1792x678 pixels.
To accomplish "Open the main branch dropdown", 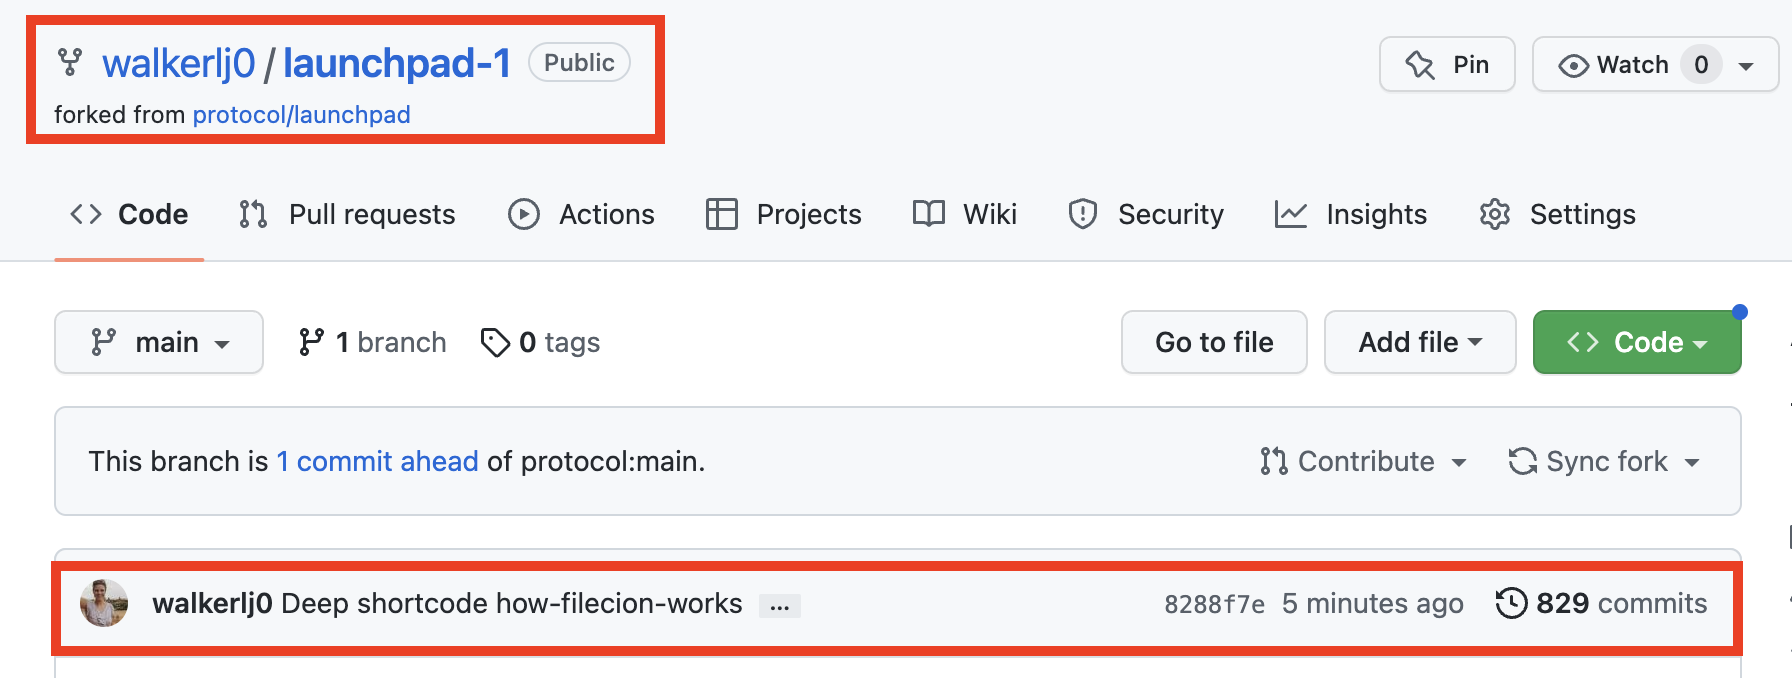I will tap(159, 342).
